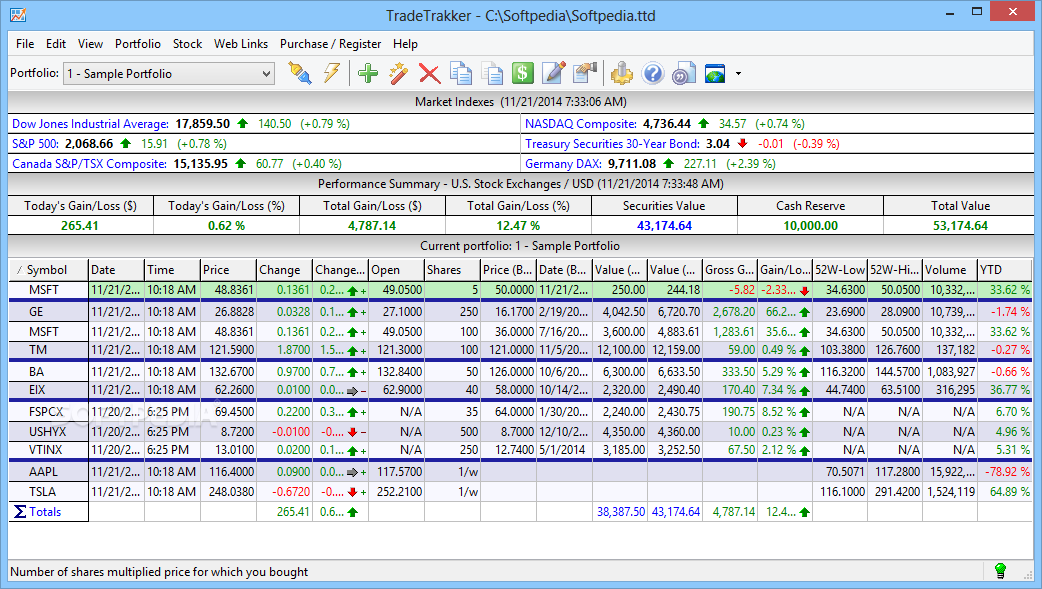1042x589 pixels.
Task: Sort by the Open column header
Action: (396, 270)
